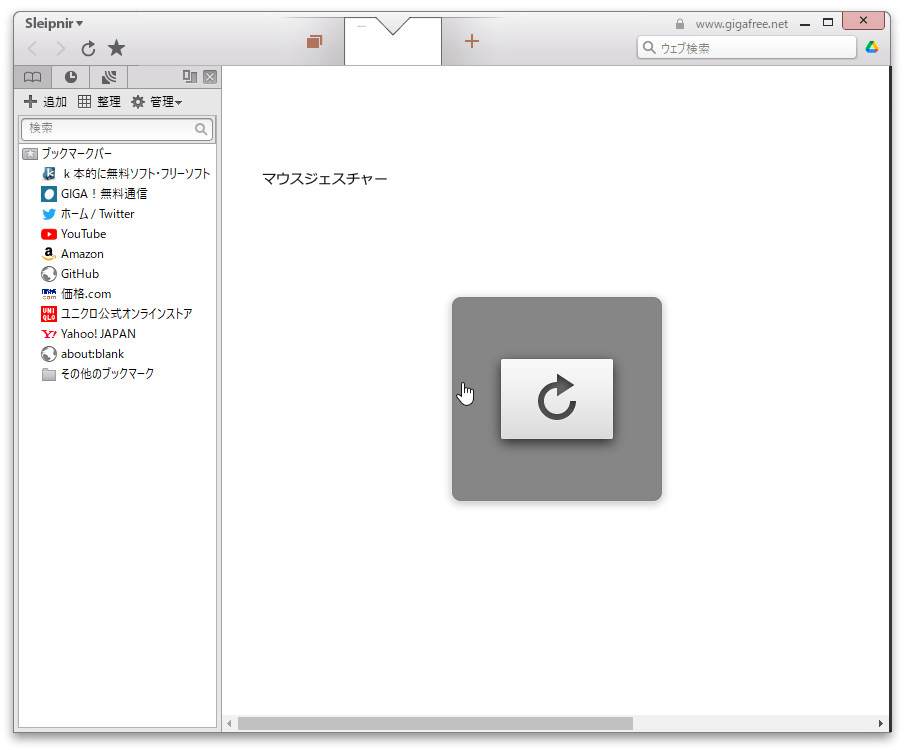Open the Sleipnir main menu dropdown

click(x=54, y=24)
